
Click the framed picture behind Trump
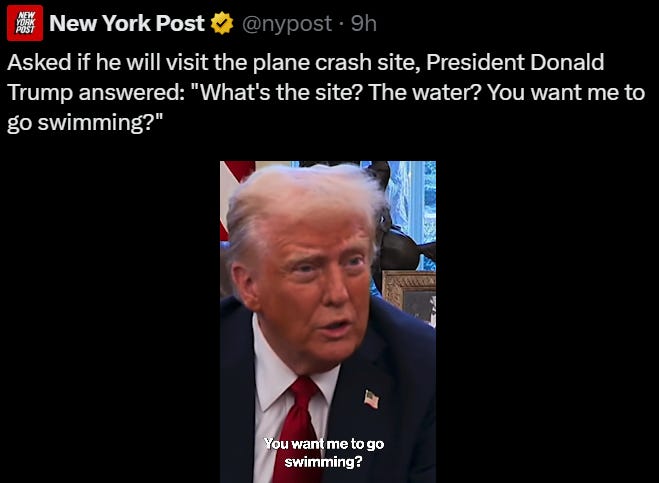409,296
